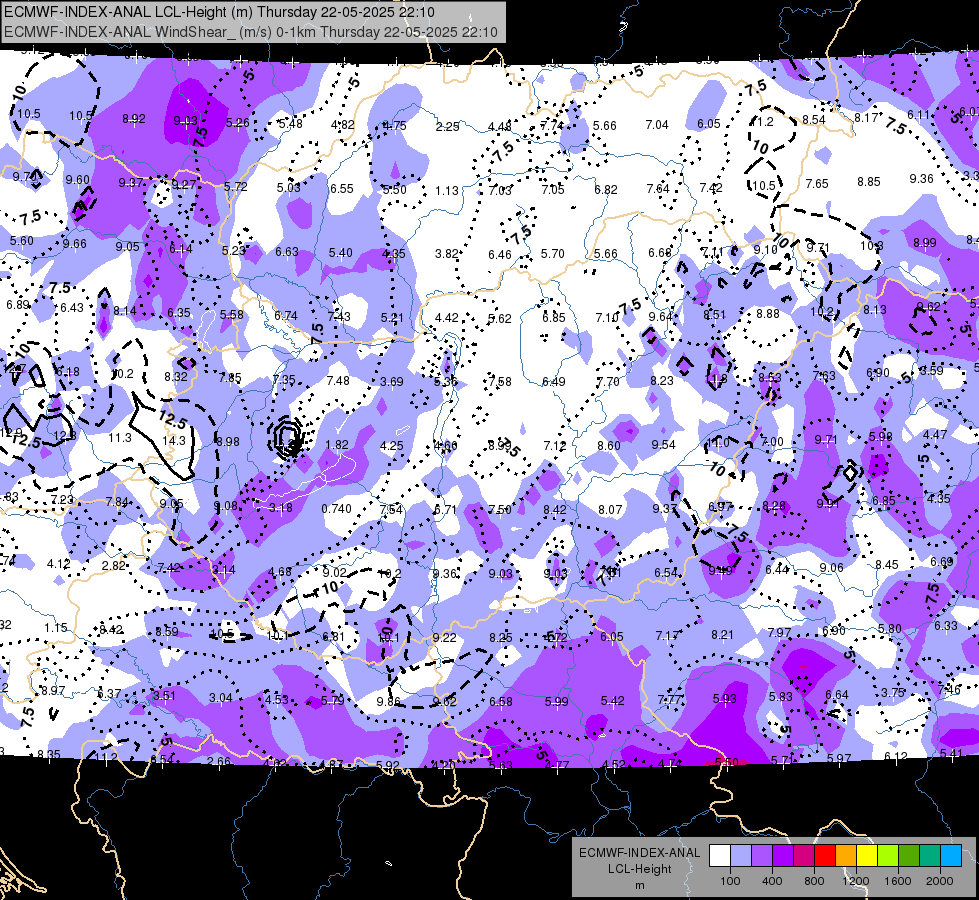The width and height of the screenshot is (979, 900).
Task: Click the map value 8.85
Action: tap(868, 182)
